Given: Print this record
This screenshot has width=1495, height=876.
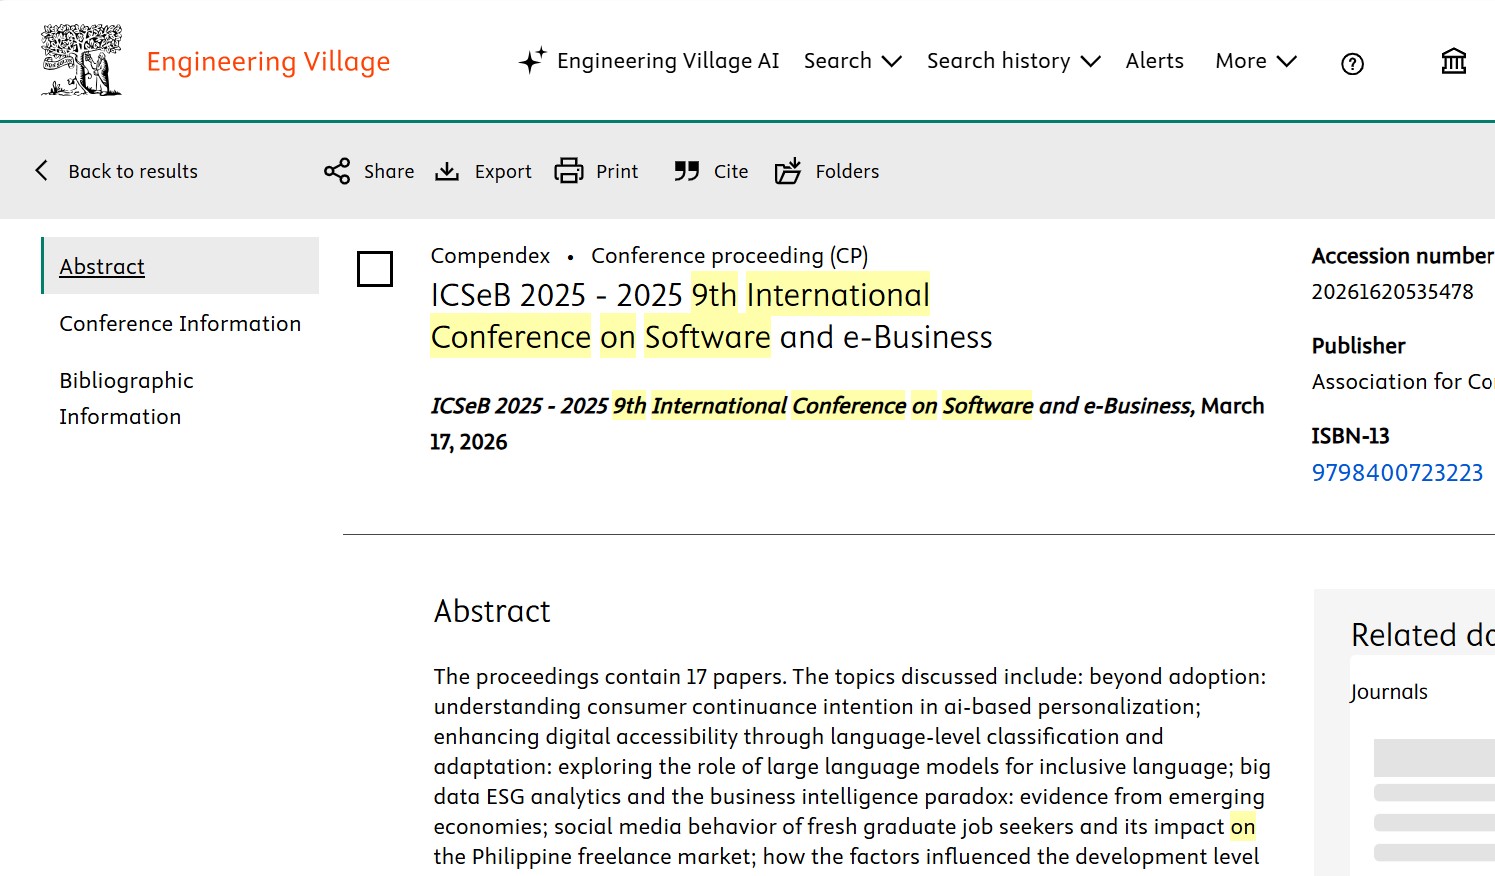Looking at the screenshot, I should (617, 171).
